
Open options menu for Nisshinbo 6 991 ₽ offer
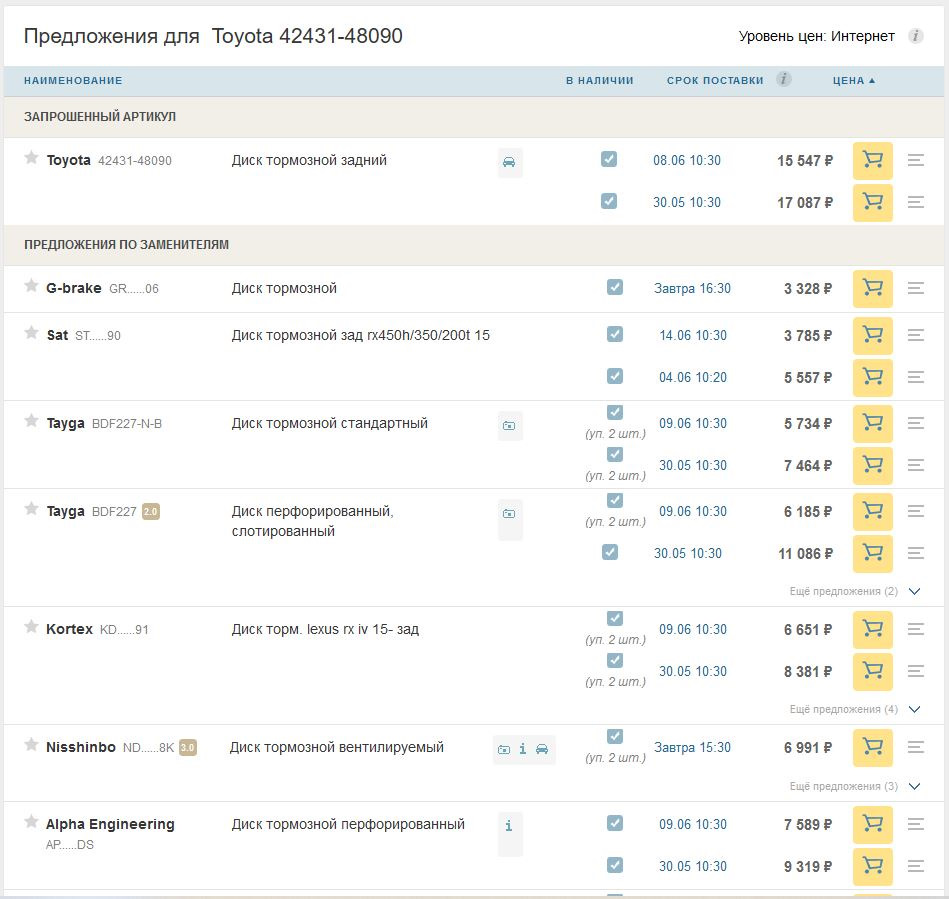point(915,748)
